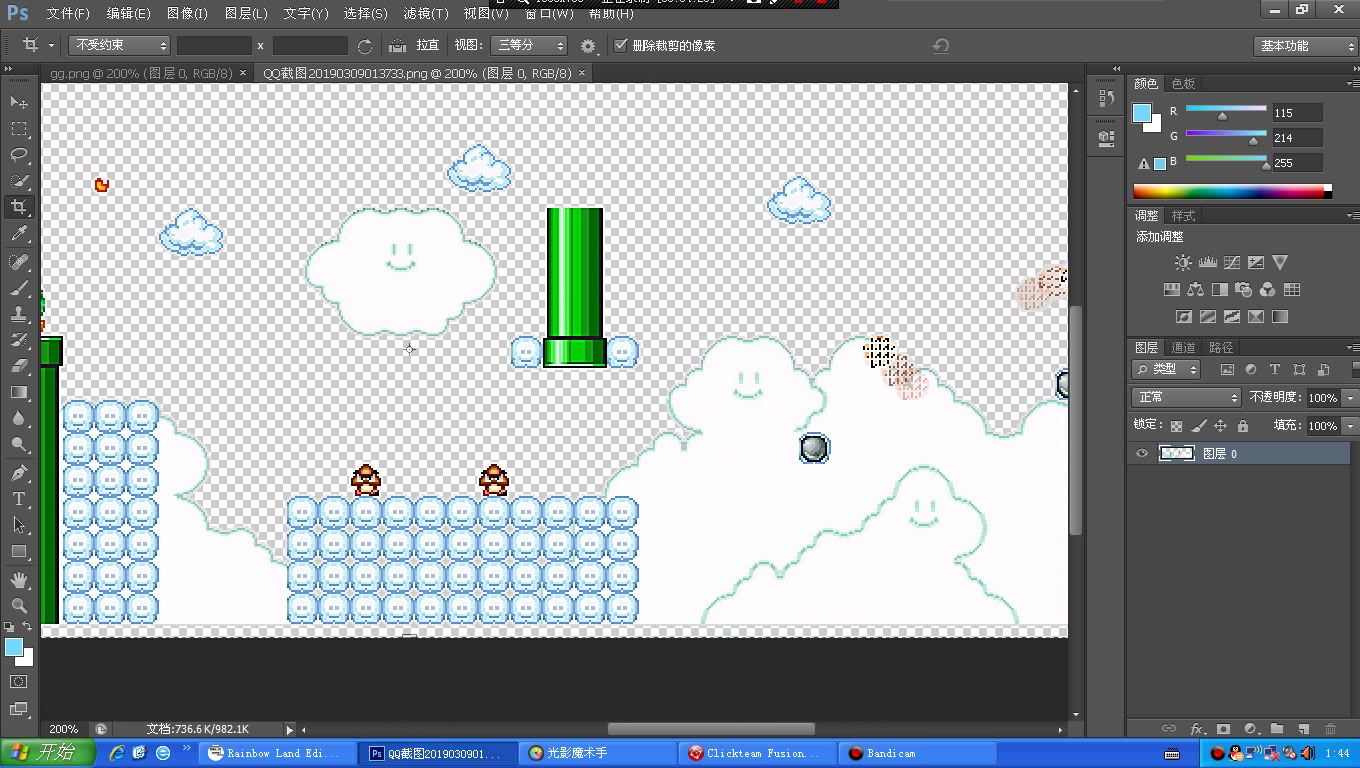Create a new layer icon
This screenshot has height=768, width=1360.
pos(1303,730)
